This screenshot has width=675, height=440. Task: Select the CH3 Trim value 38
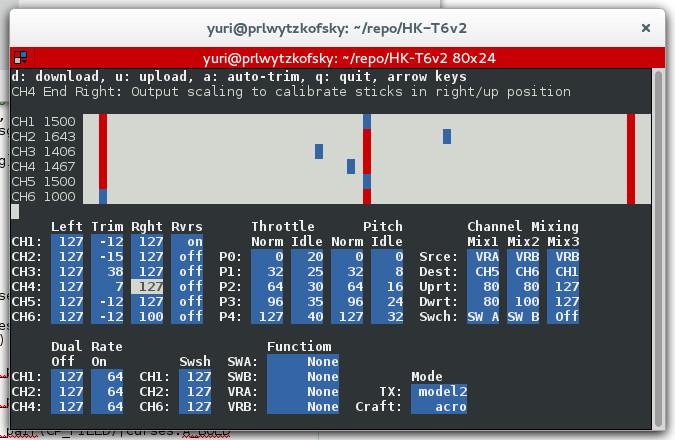(107, 271)
